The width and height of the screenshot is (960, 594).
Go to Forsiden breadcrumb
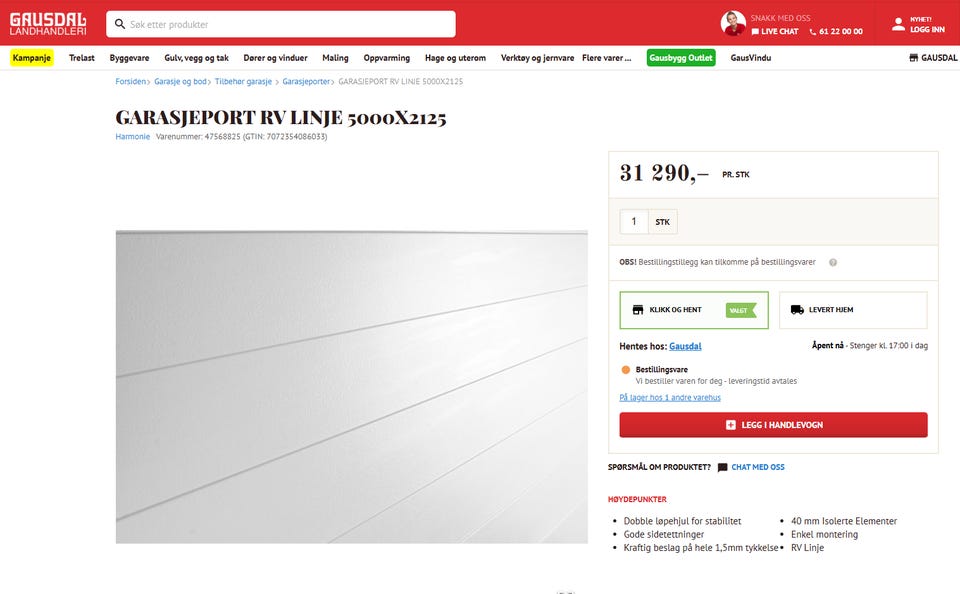point(130,81)
